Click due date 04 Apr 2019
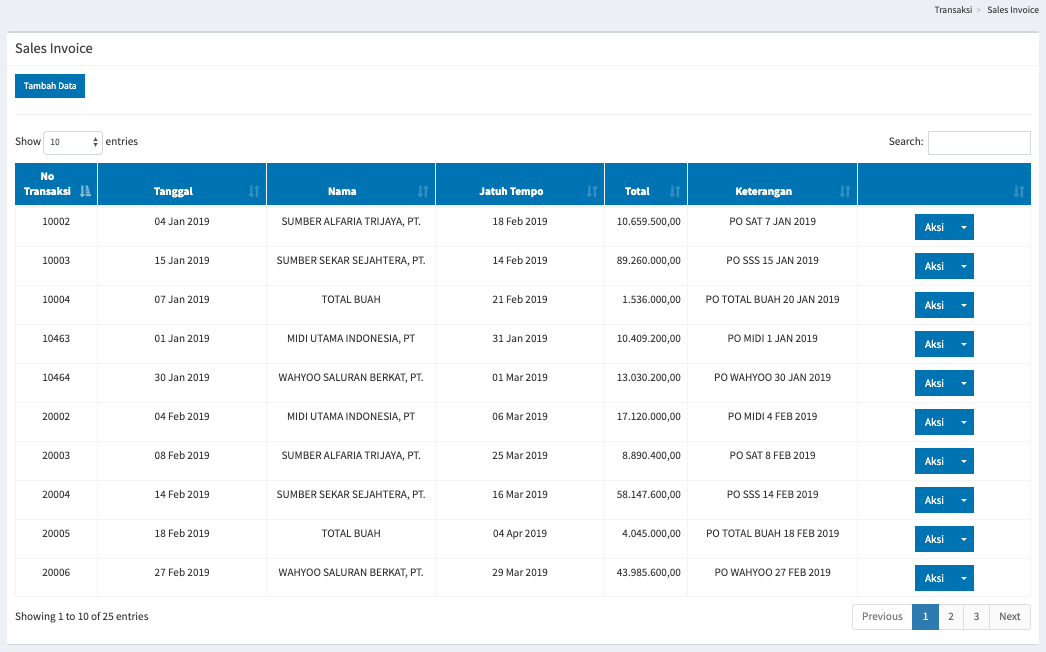This screenshot has height=652, width=1046. coord(520,534)
